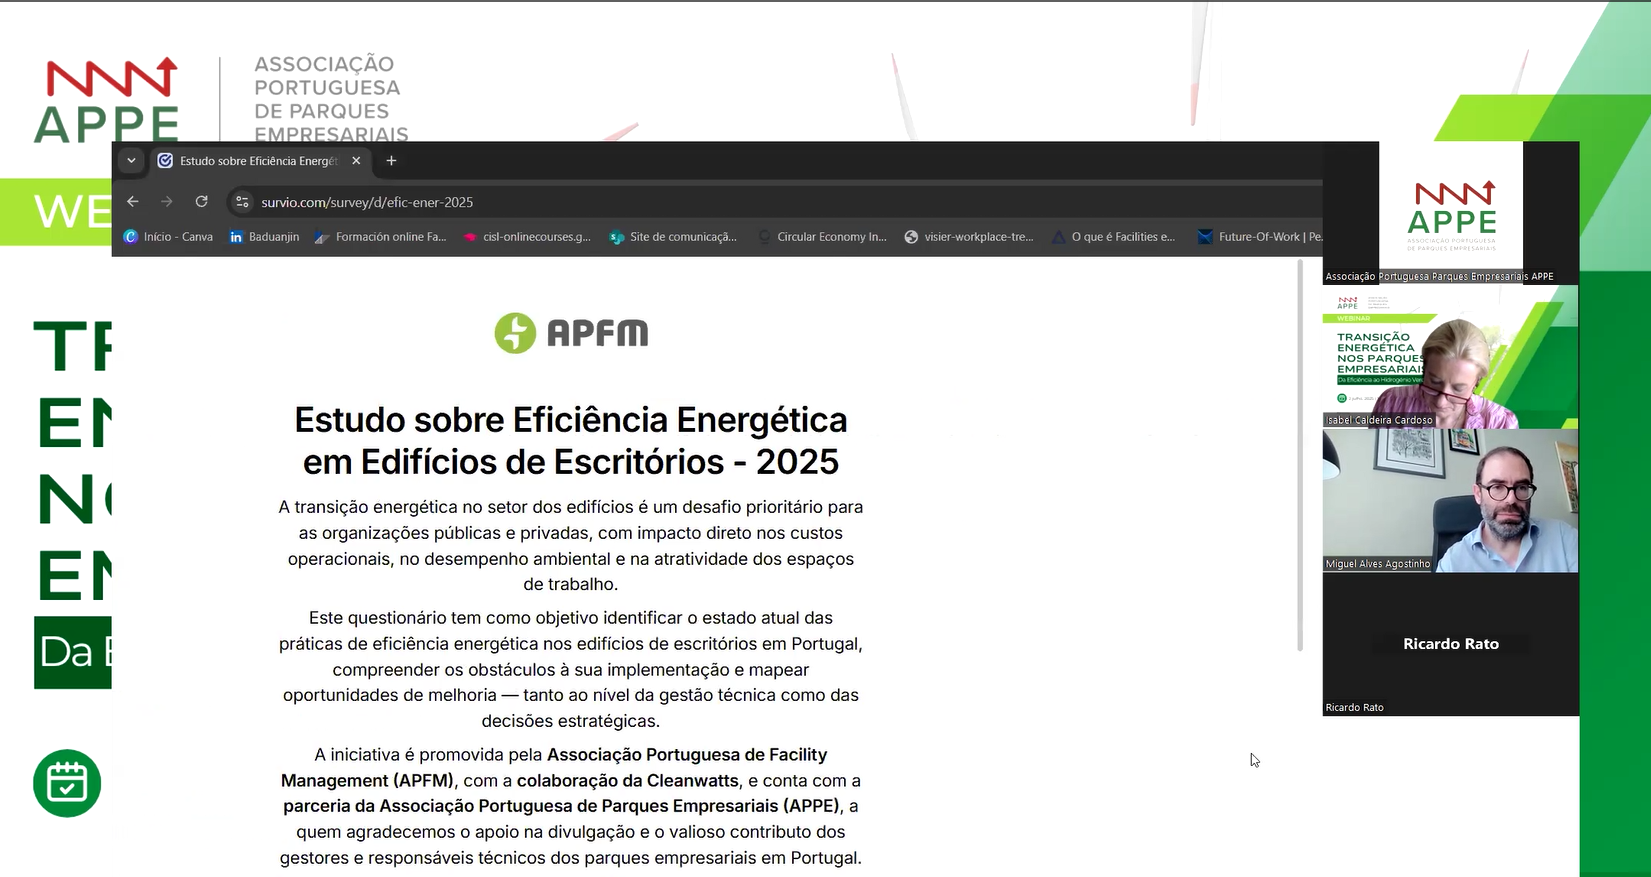Select the Associação Portuguesa Parques Empresariais video tile
The width and height of the screenshot is (1651, 877).
click(x=1450, y=213)
